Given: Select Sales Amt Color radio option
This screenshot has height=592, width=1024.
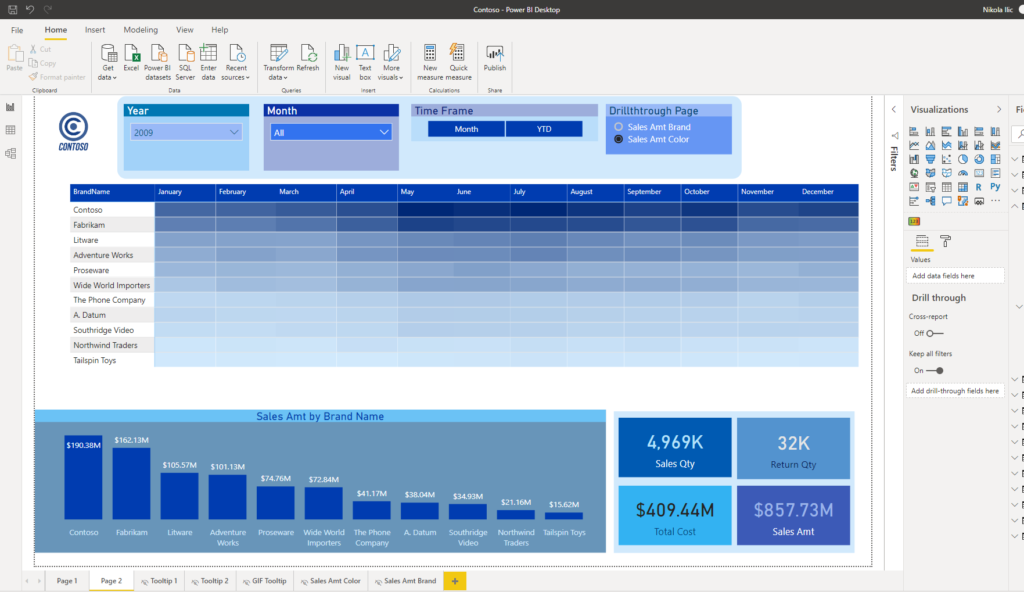Looking at the screenshot, I should [618, 139].
